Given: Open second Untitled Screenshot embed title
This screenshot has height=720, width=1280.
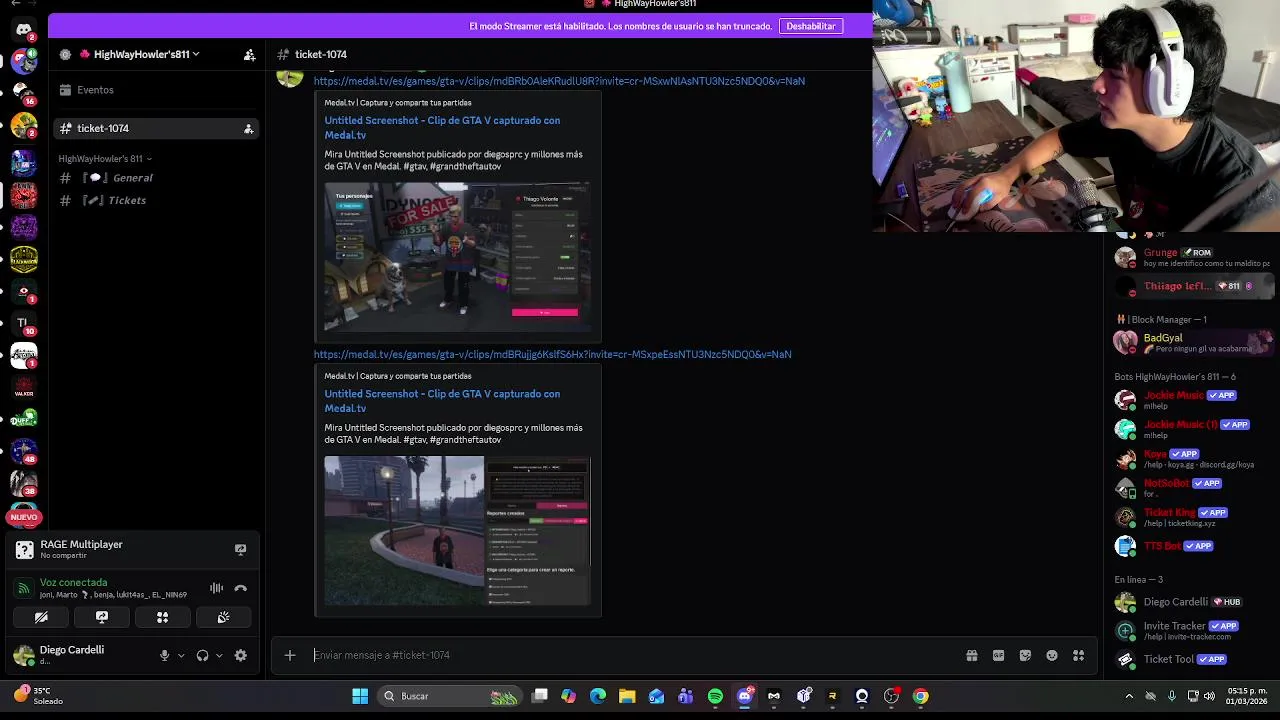Looking at the screenshot, I should click(442, 400).
